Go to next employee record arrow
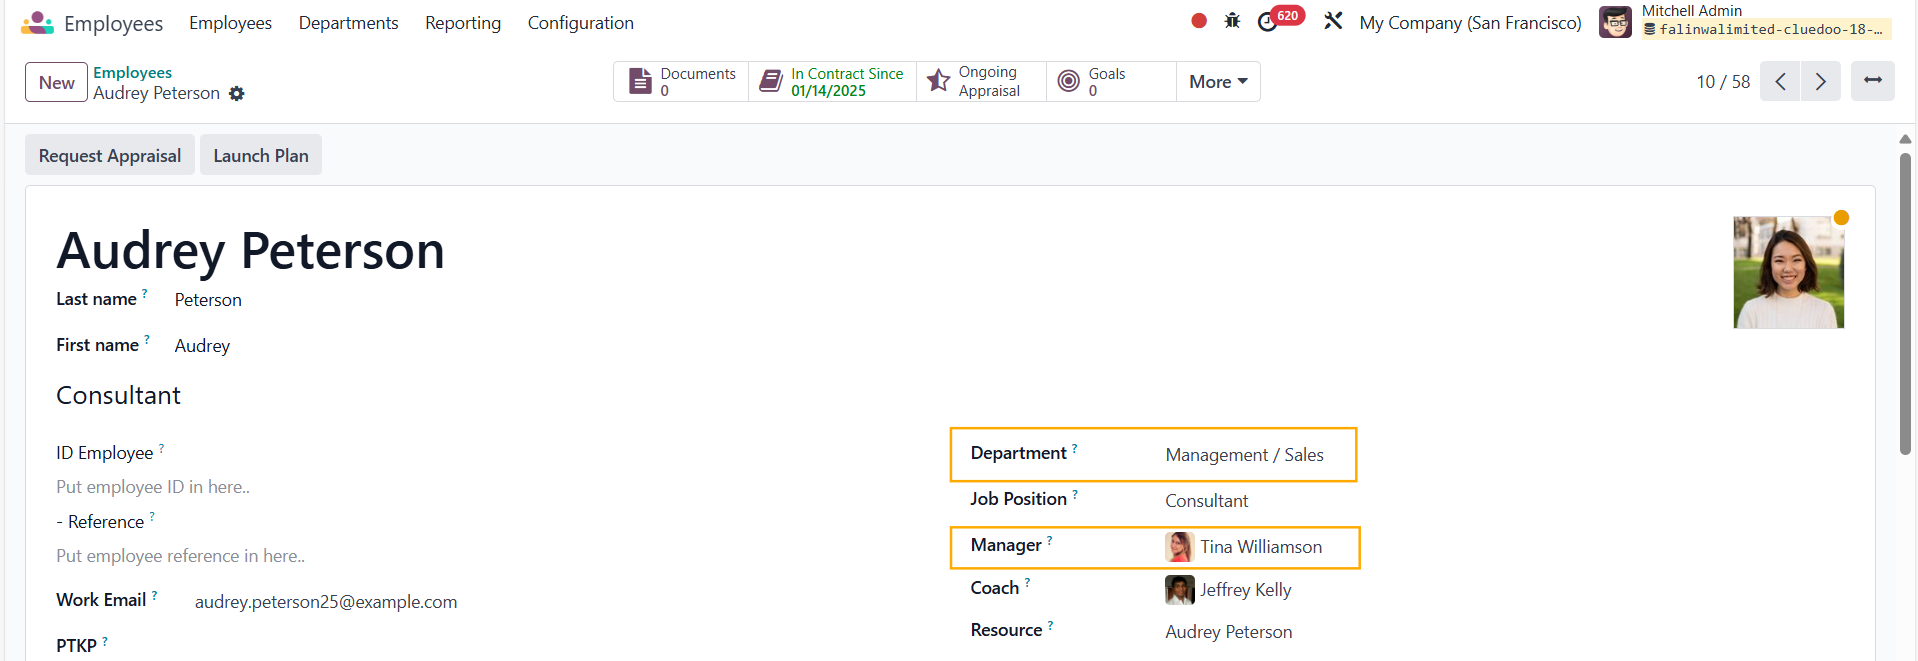Viewport: 1918px width, 661px height. [x=1820, y=82]
